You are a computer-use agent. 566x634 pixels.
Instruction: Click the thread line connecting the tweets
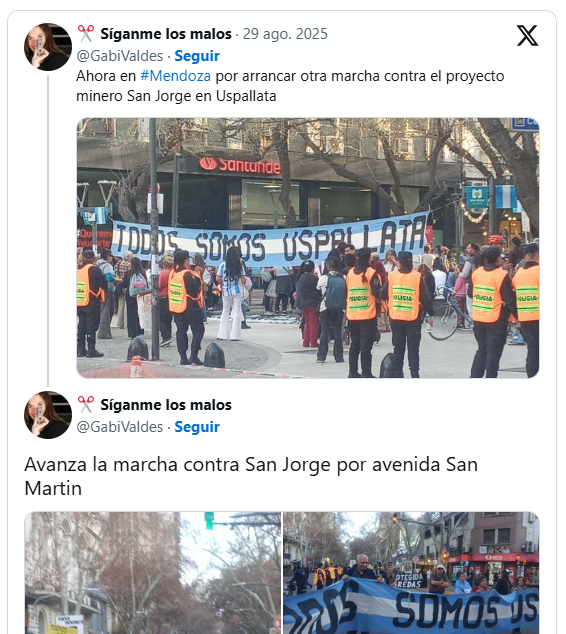(x=48, y=230)
